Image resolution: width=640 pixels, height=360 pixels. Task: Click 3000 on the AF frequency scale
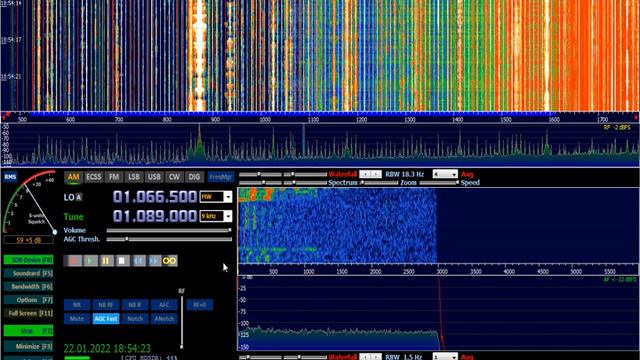point(442,271)
